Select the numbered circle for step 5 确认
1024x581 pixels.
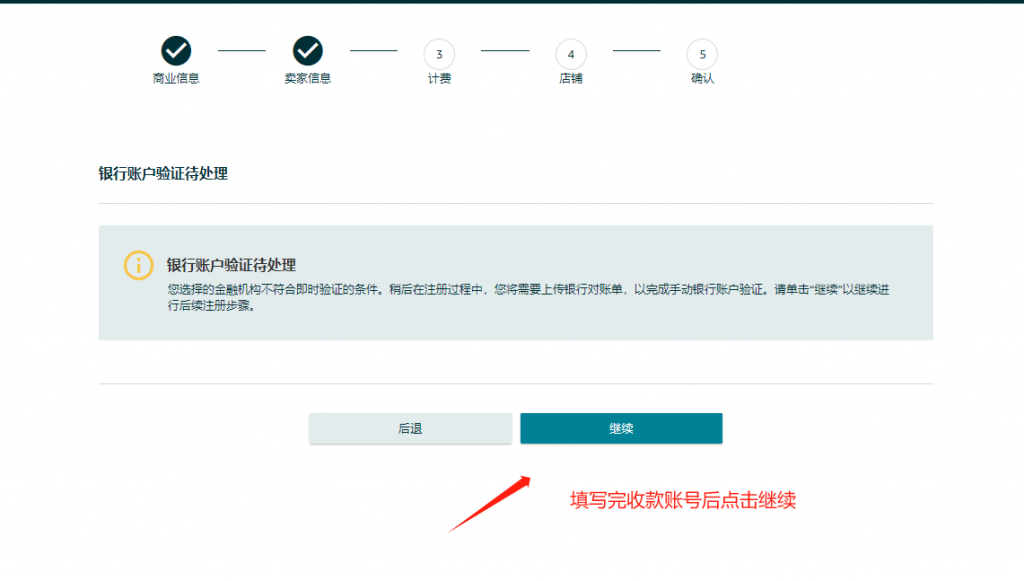(702, 54)
